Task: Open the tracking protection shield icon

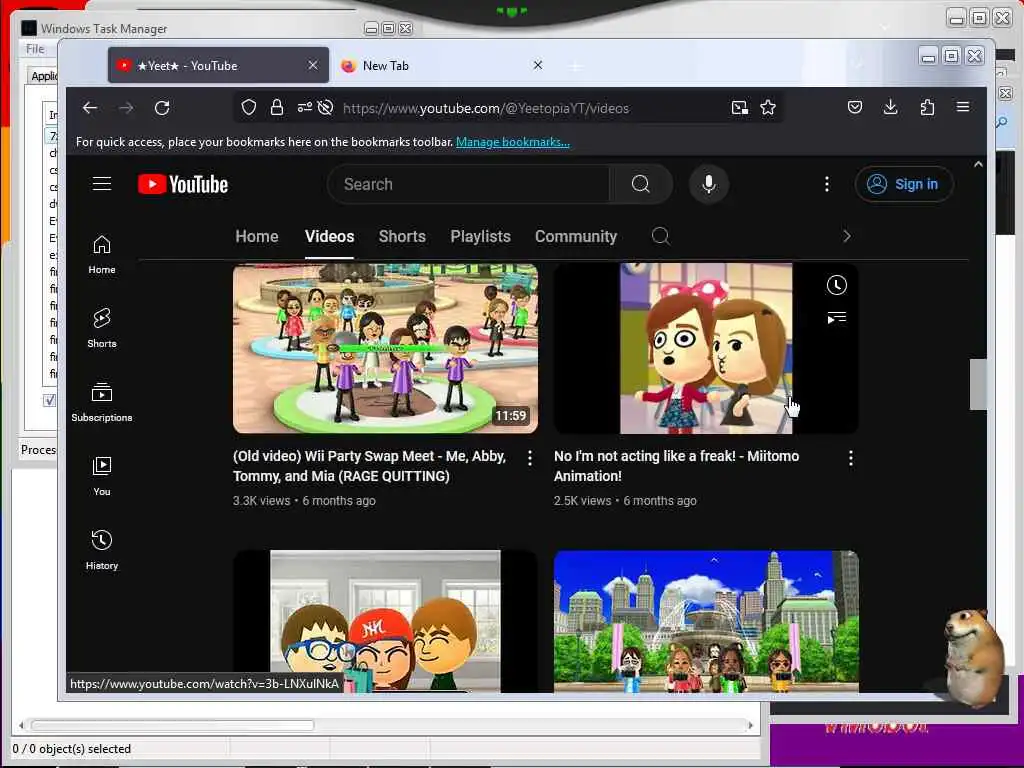Action: point(249,108)
